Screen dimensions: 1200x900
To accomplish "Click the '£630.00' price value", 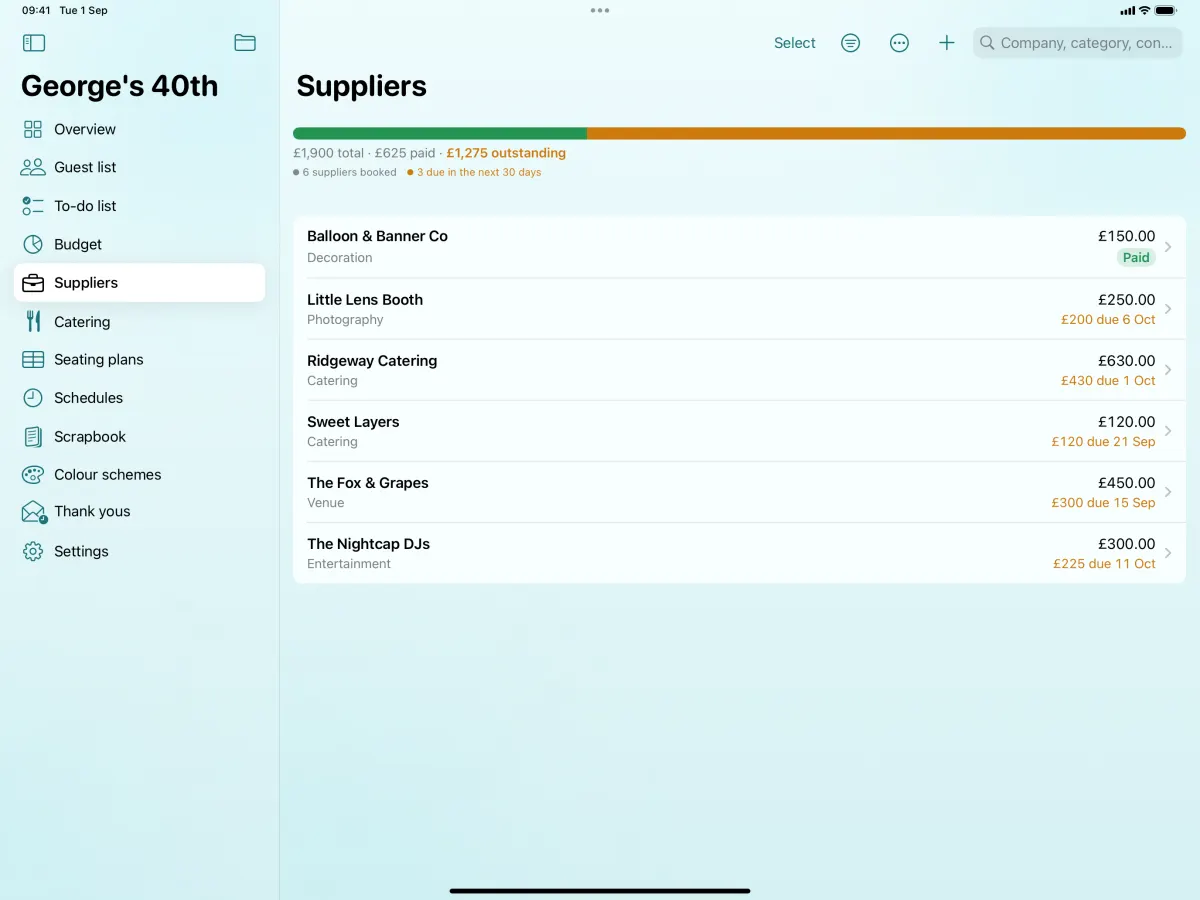I will coord(1127,360).
